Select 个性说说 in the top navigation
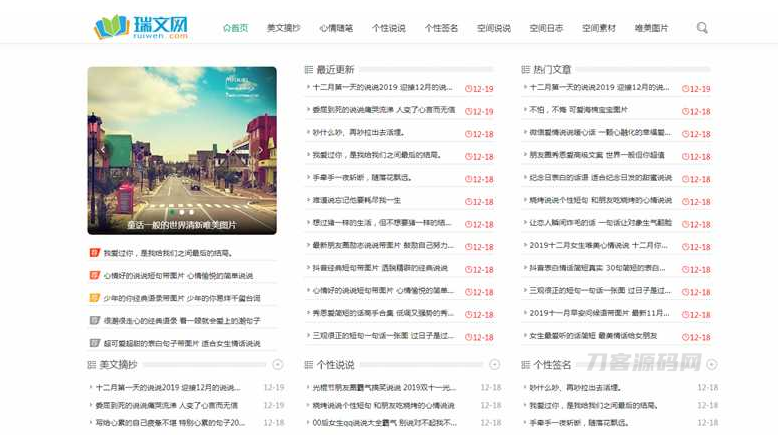 coord(389,28)
